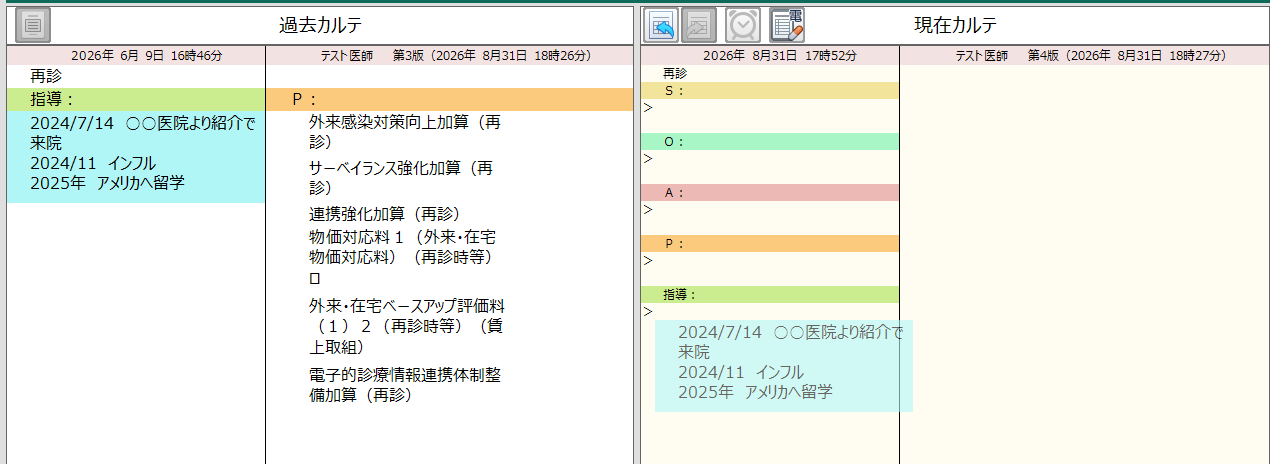Click the empty right pane of the current chart

(x=1085, y=265)
